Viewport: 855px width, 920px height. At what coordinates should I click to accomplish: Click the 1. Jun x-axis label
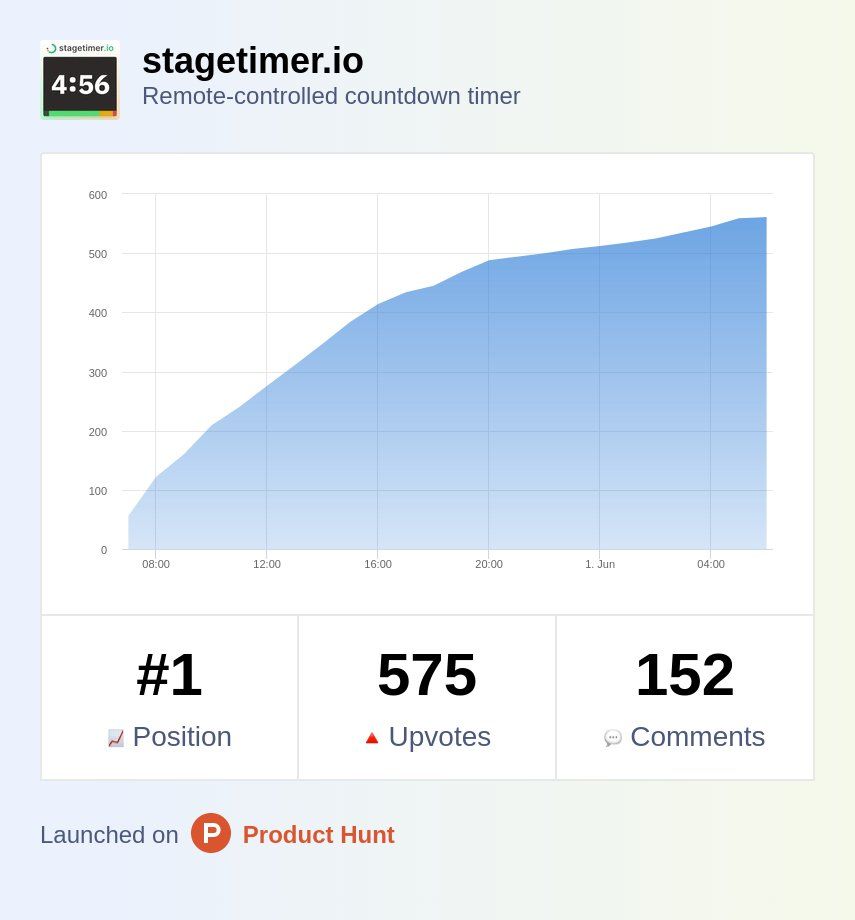pyautogui.click(x=600, y=564)
